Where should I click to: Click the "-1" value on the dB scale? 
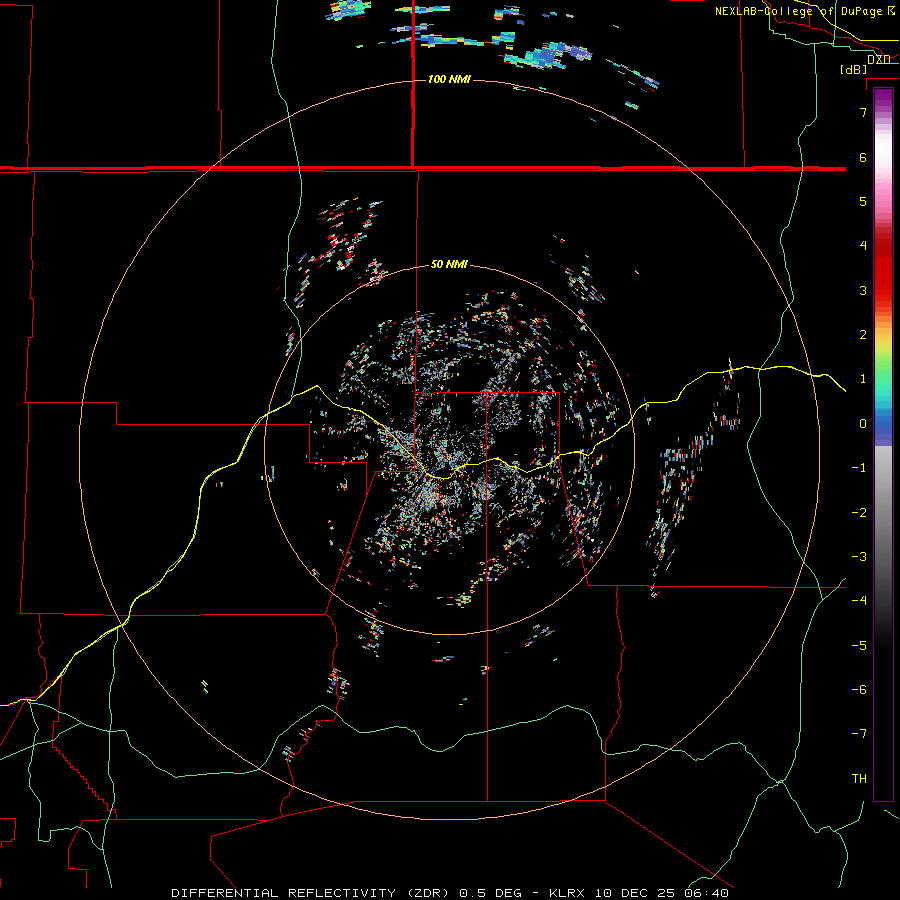[859, 468]
